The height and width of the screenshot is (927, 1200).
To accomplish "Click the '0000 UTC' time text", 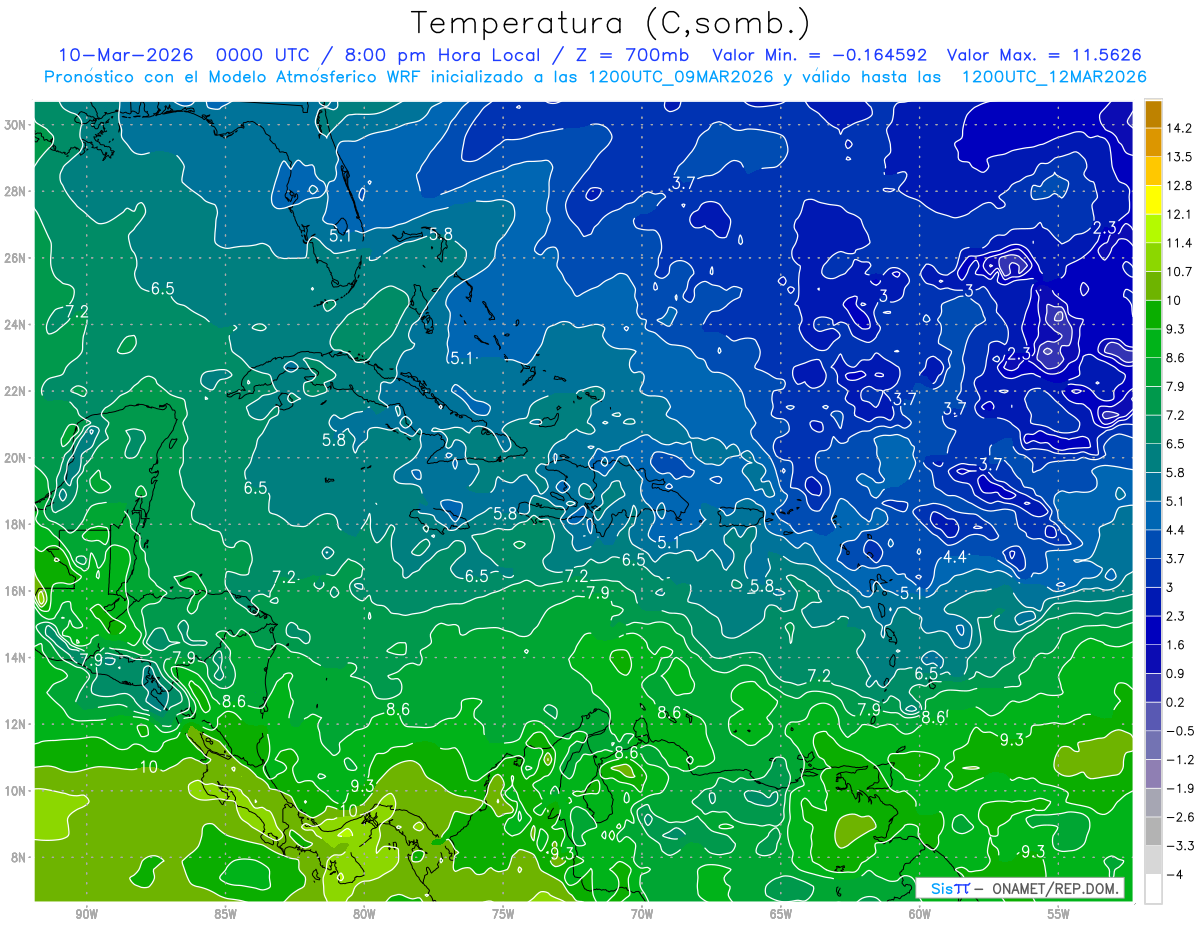I will coord(263,55).
